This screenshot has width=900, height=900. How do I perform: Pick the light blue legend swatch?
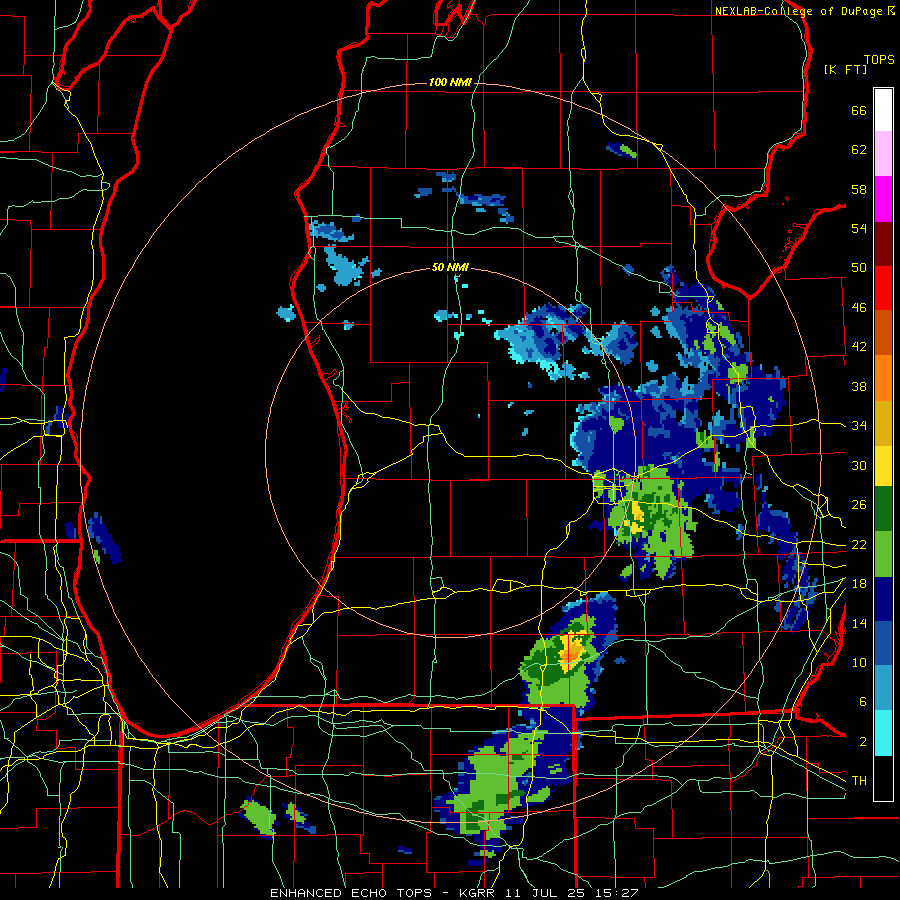point(883,688)
